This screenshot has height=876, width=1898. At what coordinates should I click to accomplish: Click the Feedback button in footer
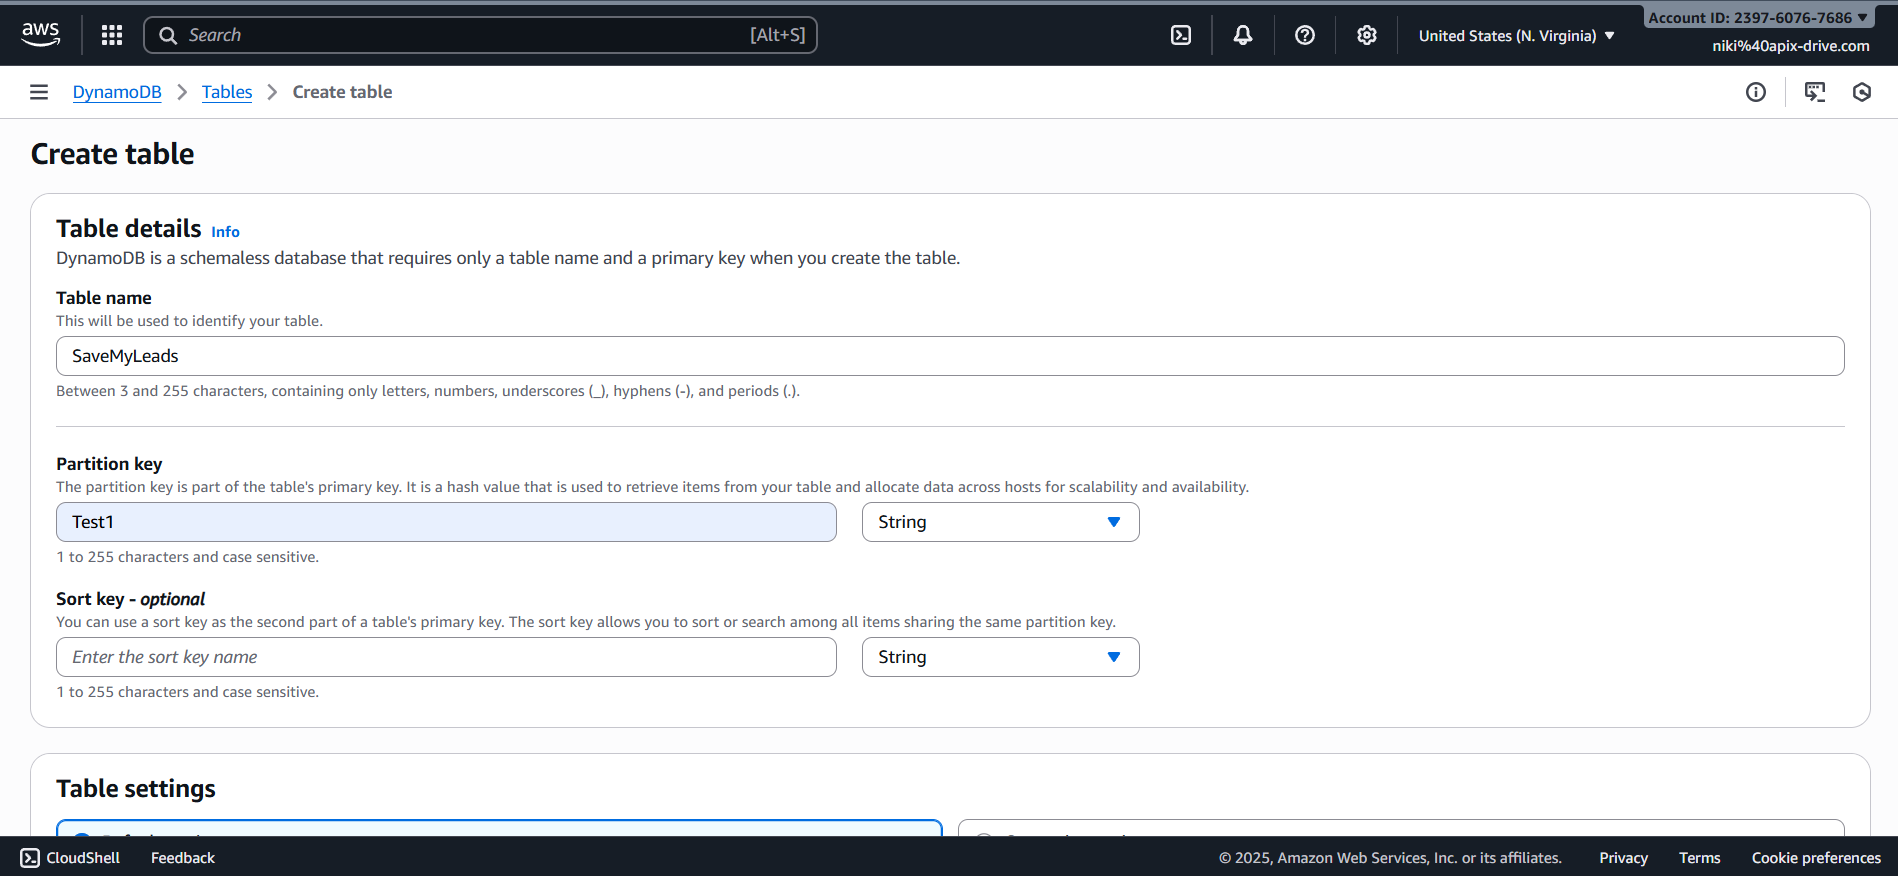tap(183, 858)
